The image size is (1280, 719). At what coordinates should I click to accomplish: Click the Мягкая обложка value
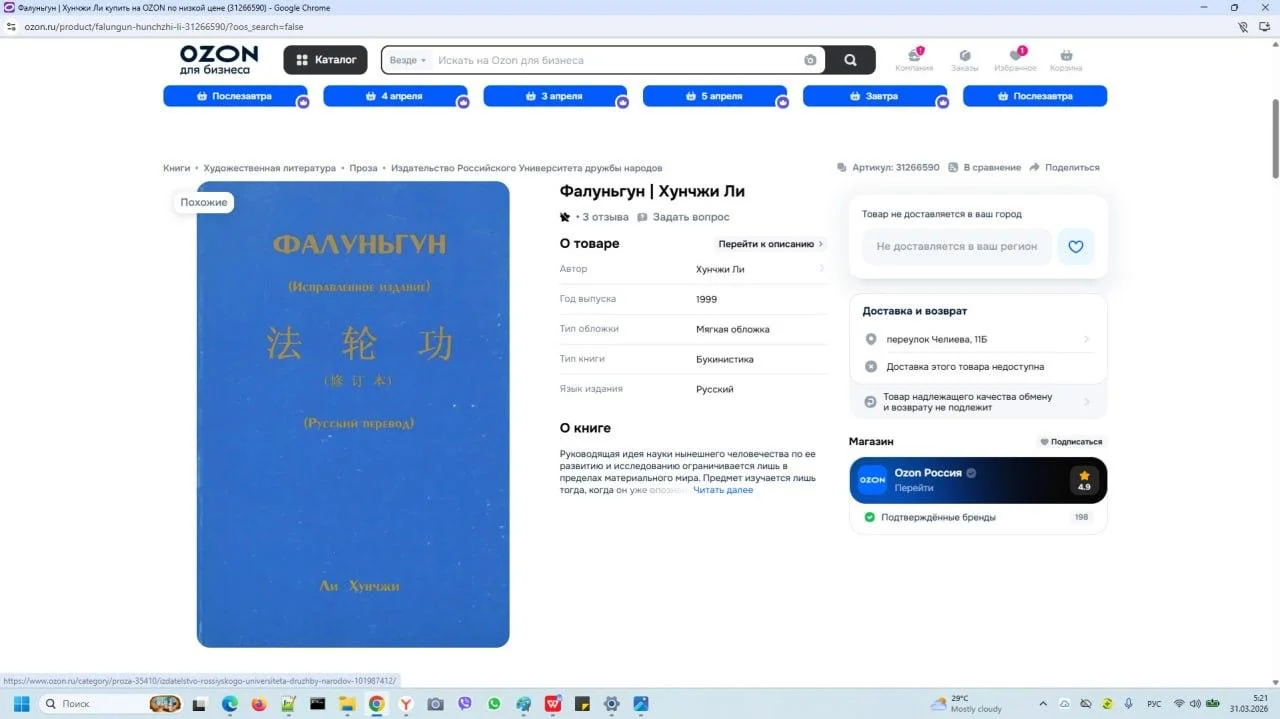click(x=733, y=329)
